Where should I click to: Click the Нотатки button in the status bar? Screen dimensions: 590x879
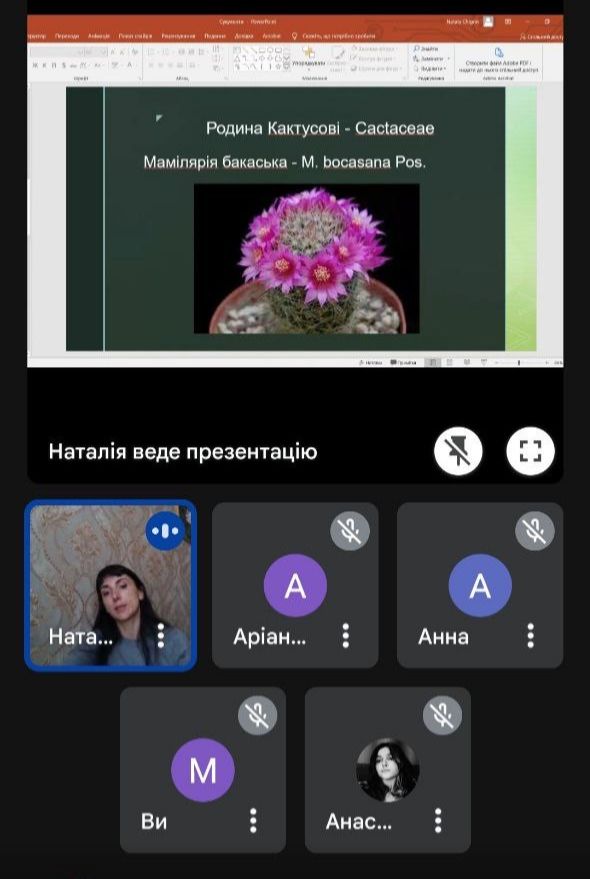[x=370, y=363]
